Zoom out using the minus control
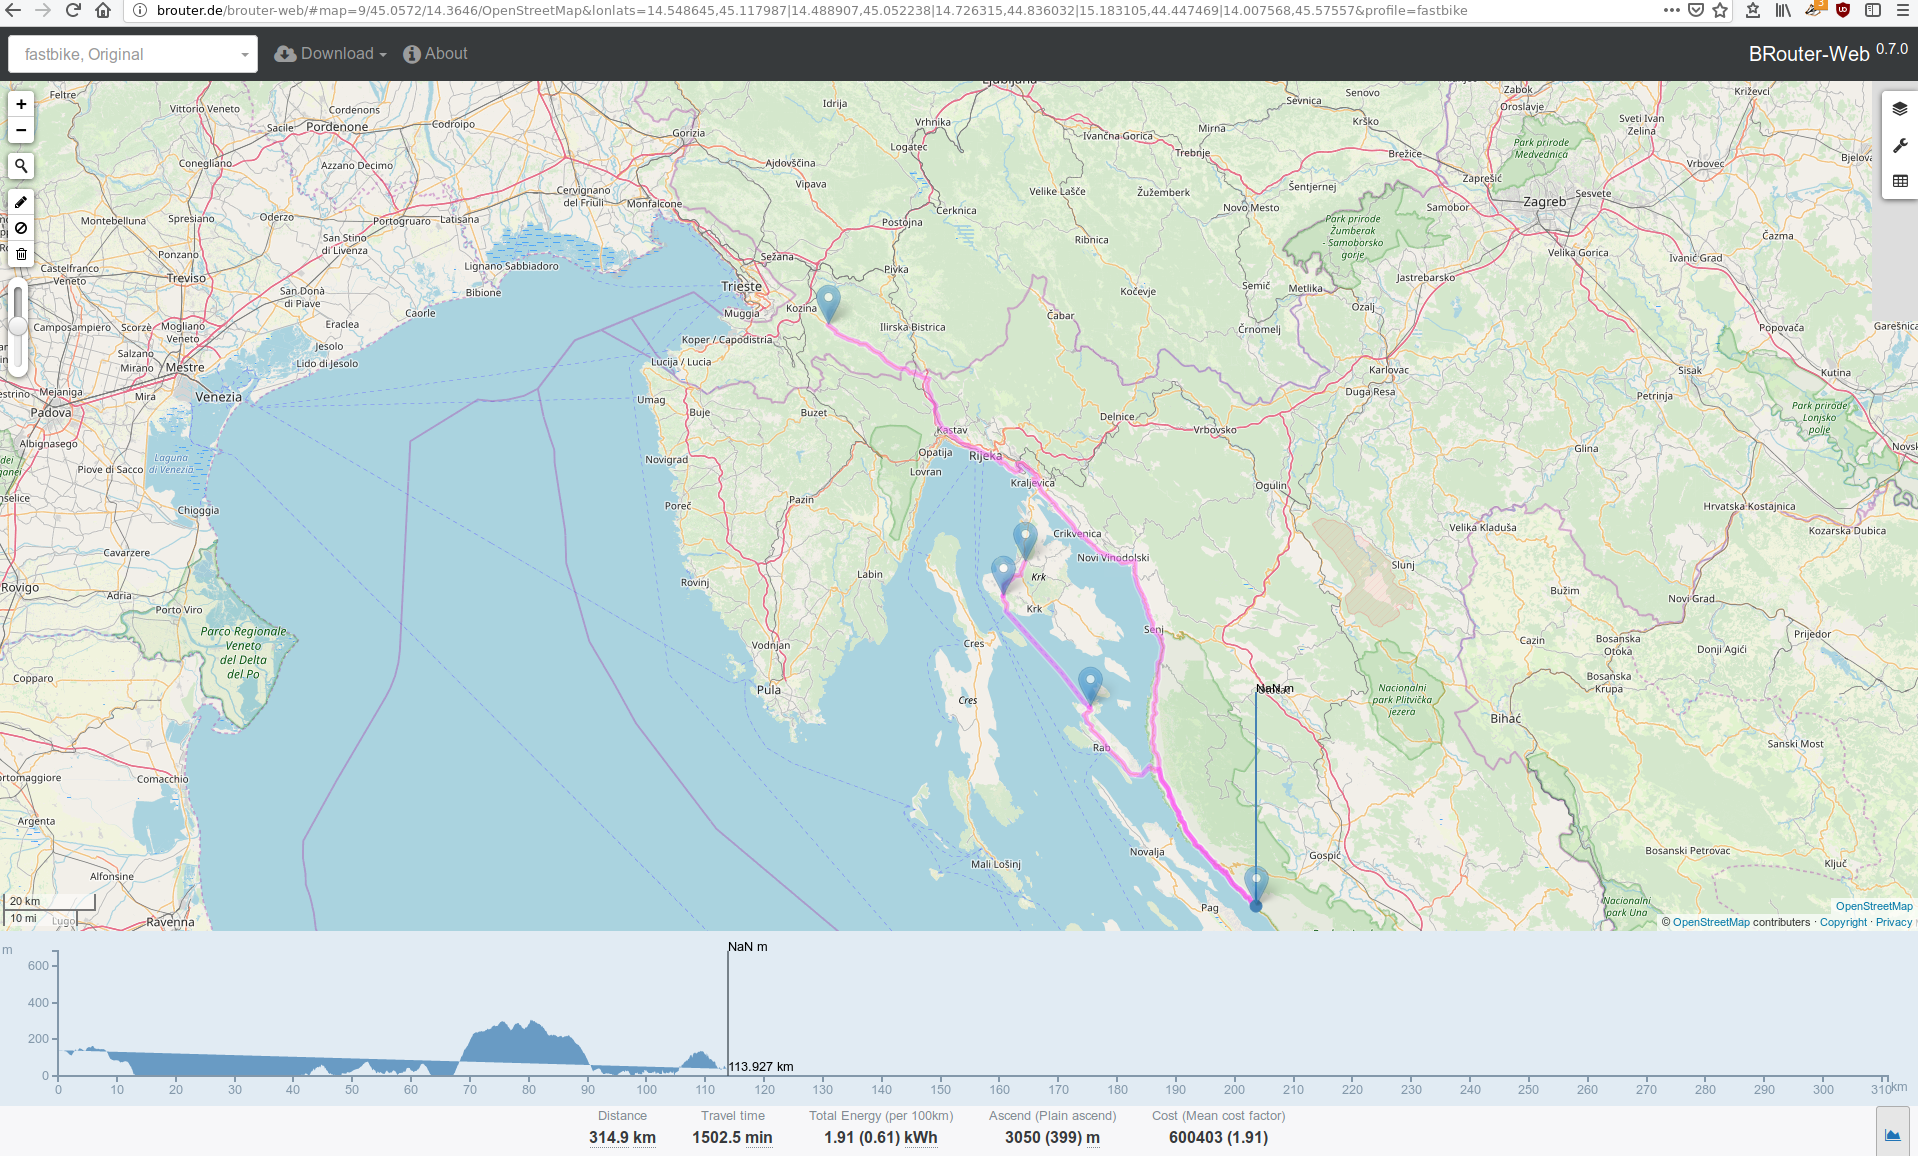Image resolution: width=1918 pixels, height=1156 pixels. pos(20,129)
